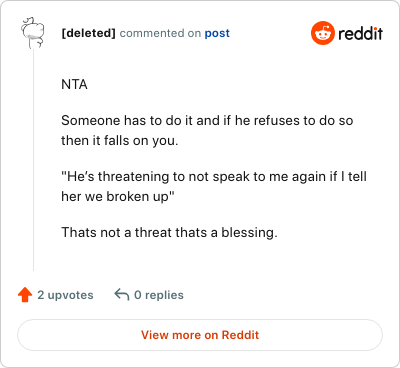This screenshot has width=400, height=368.
Task: Click the orange upvote arrow icon
Action: (x=25, y=295)
